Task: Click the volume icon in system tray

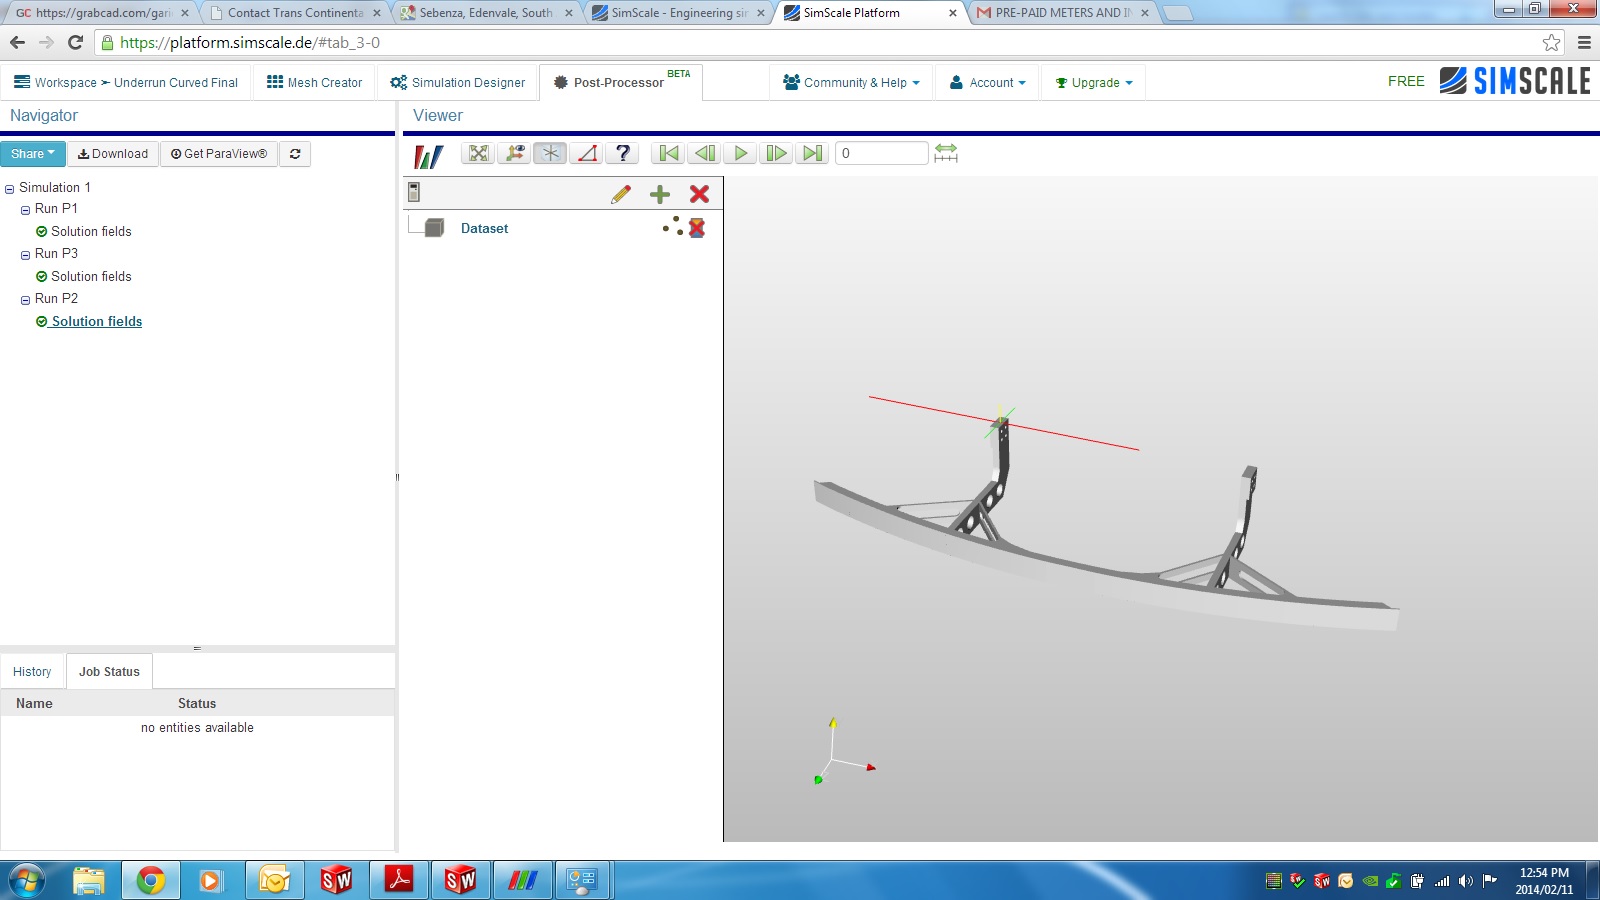Action: coord(1466,881)
